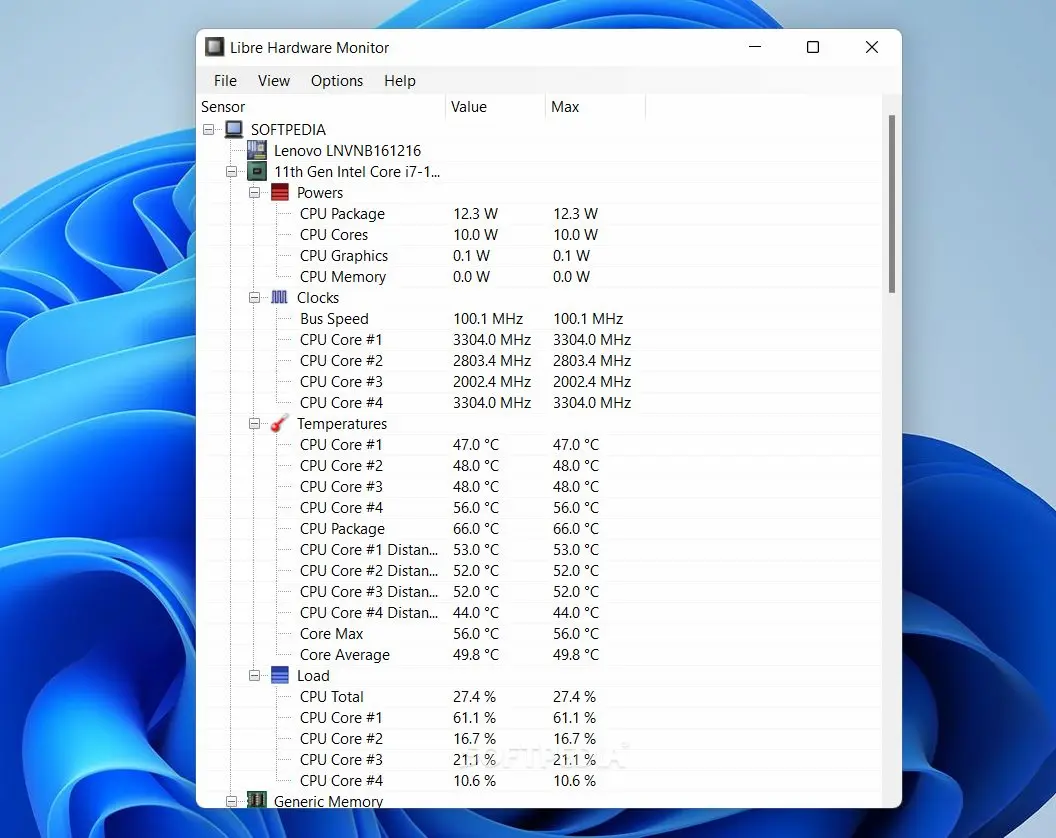Collapse the Powers sensor group
The image size is (1056, 838).
click(x=255, y=192)
